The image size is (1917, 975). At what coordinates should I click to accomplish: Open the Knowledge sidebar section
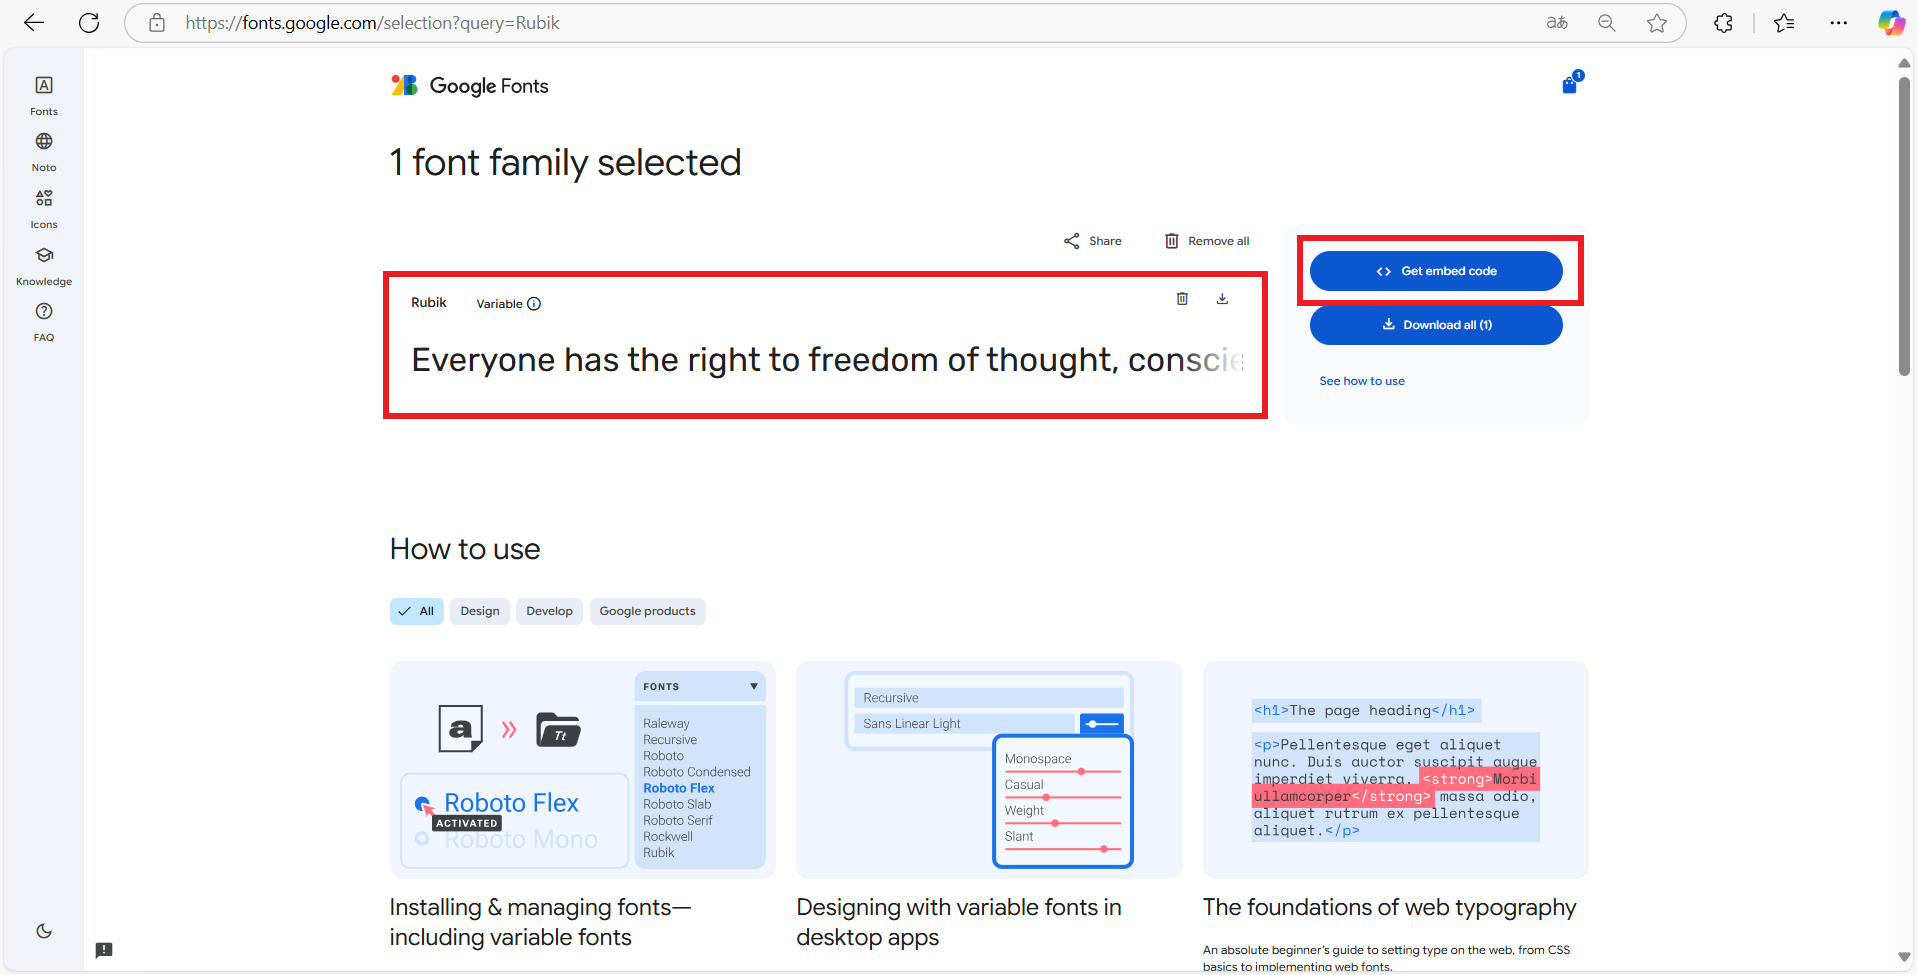tap(43, 264)
